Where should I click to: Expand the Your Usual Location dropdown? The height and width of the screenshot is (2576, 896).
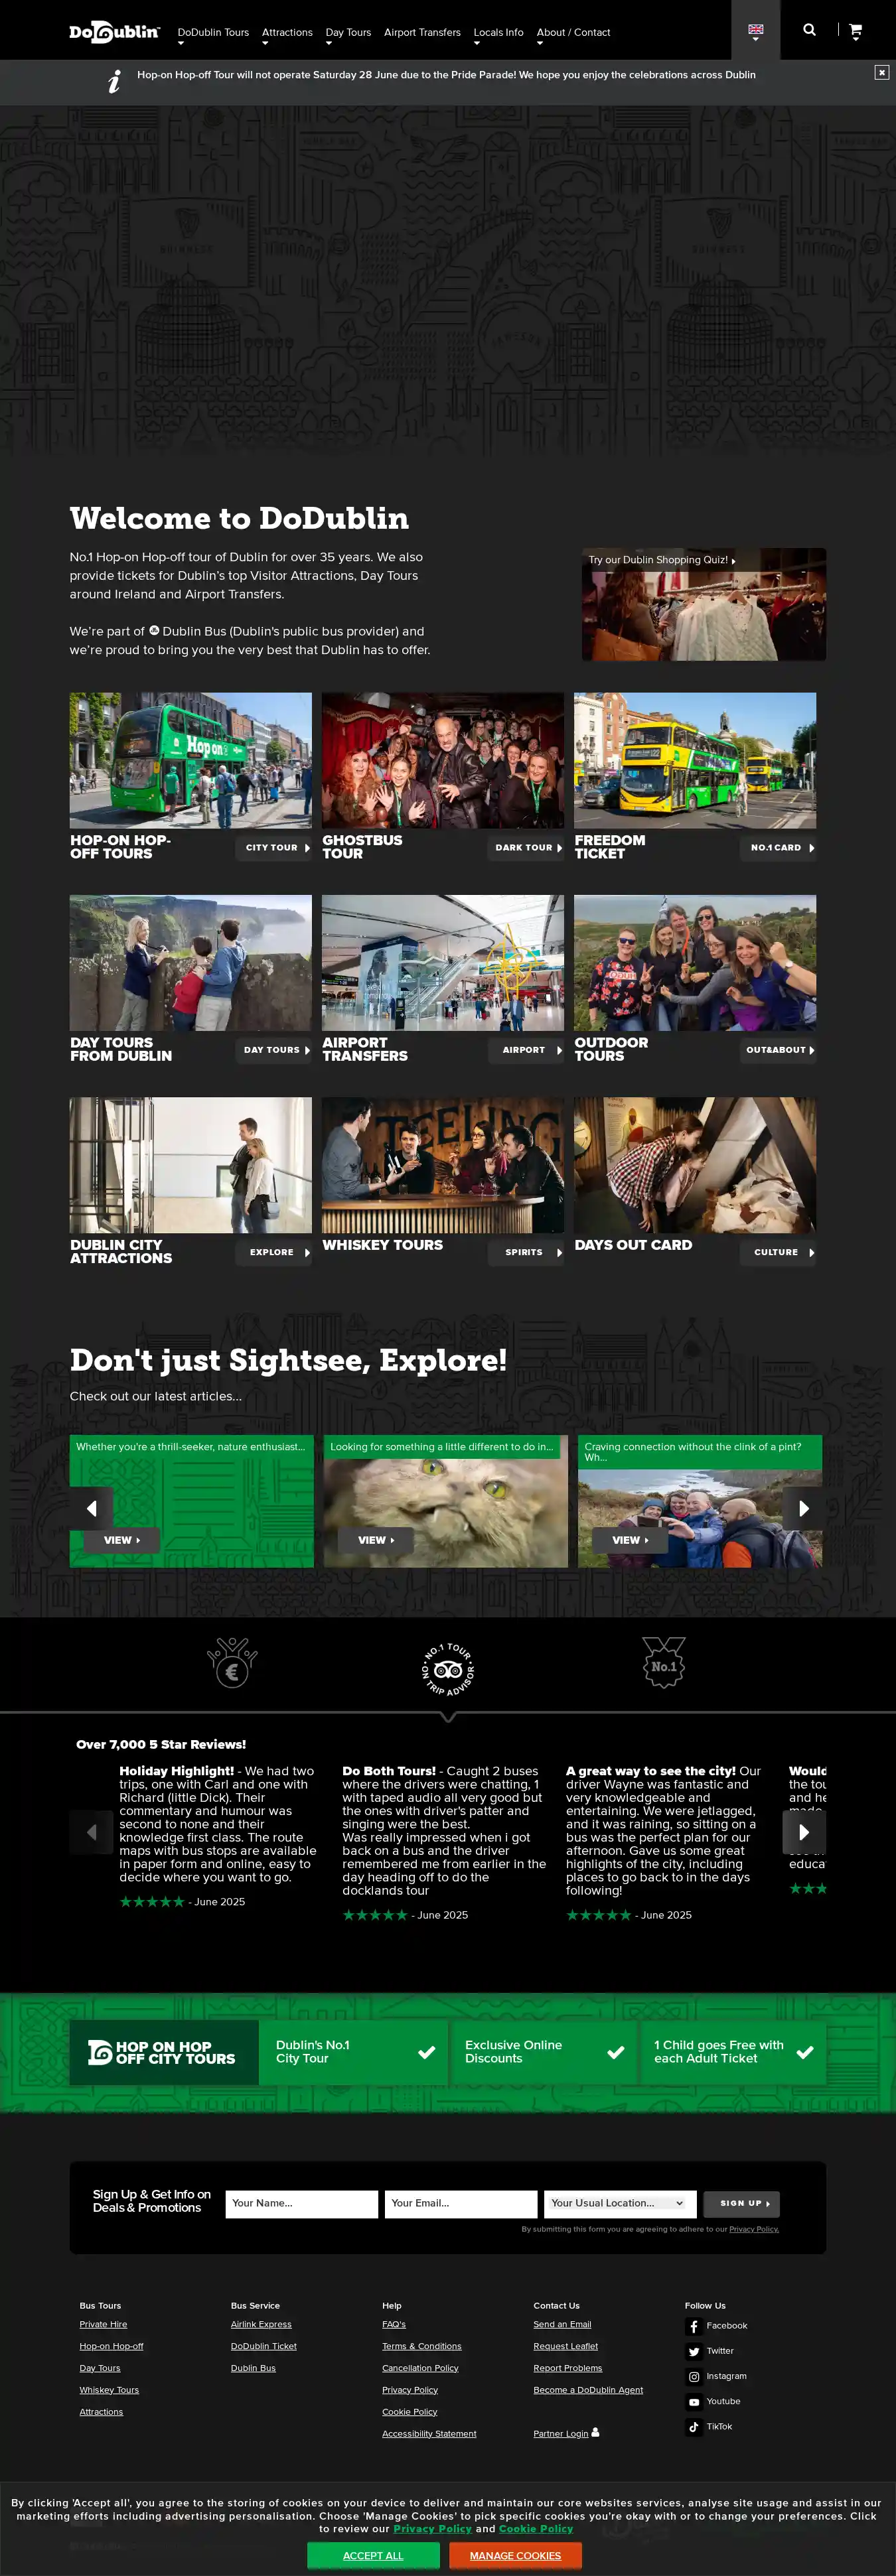tap(619, 2203)
